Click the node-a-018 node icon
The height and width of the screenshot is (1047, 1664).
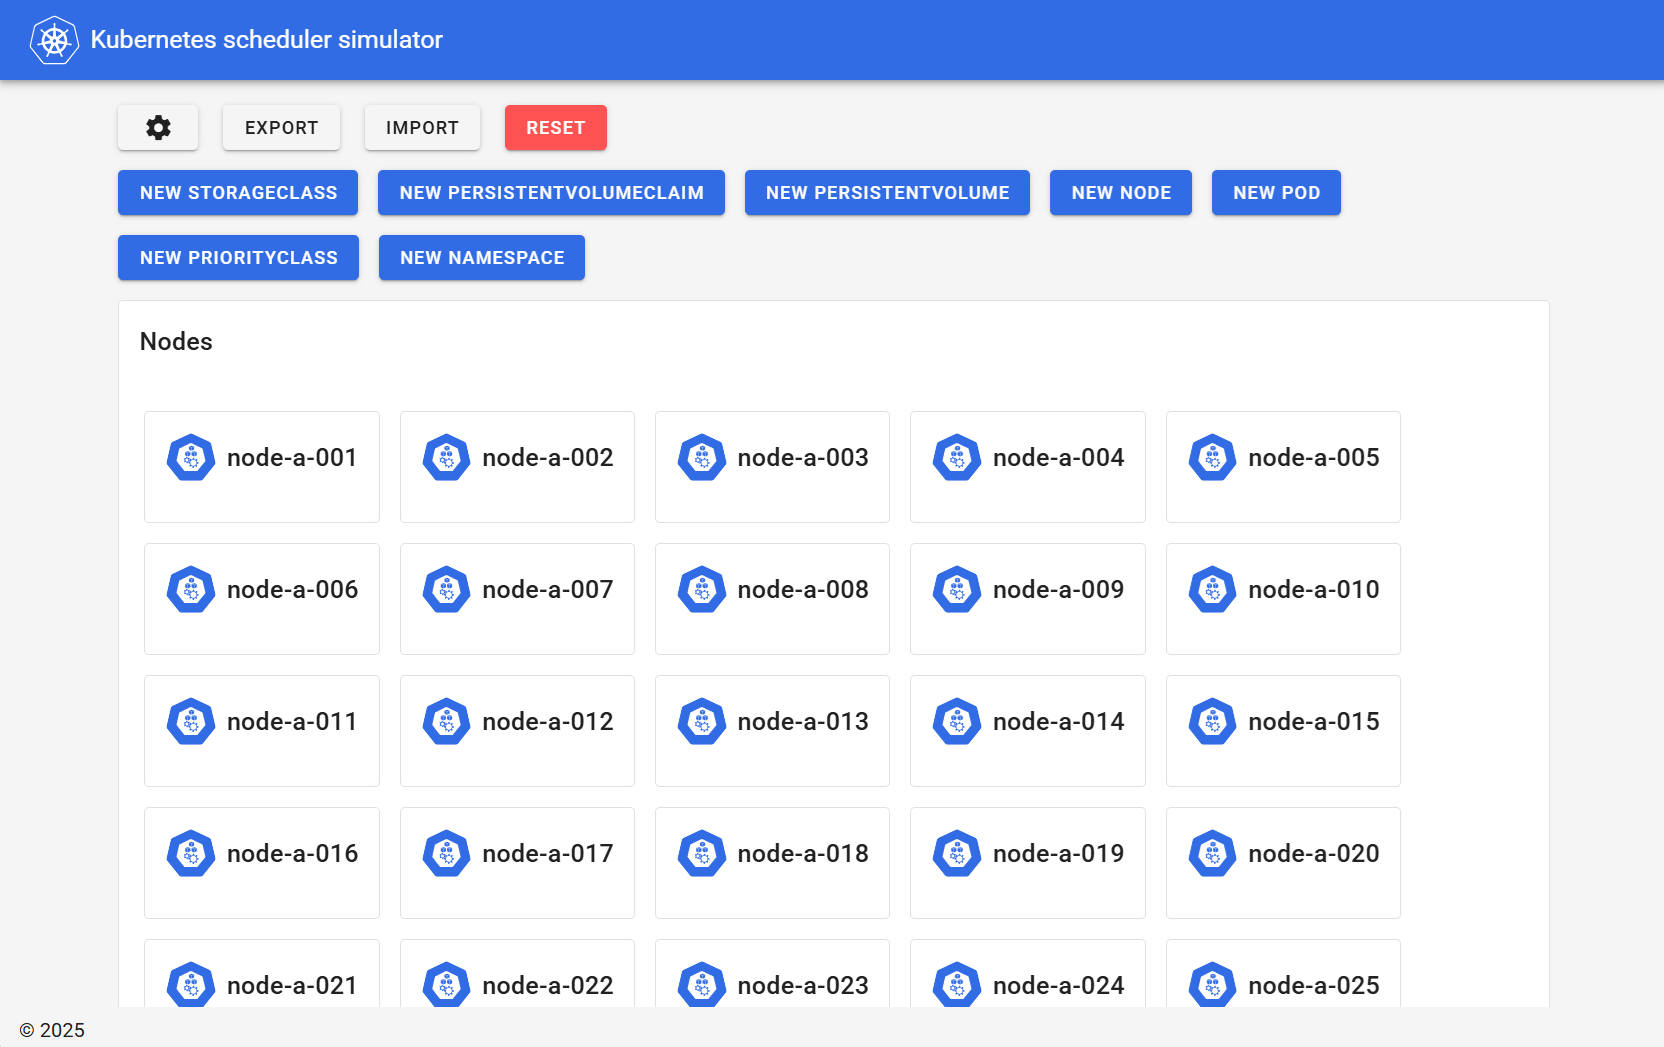[702, 854]
